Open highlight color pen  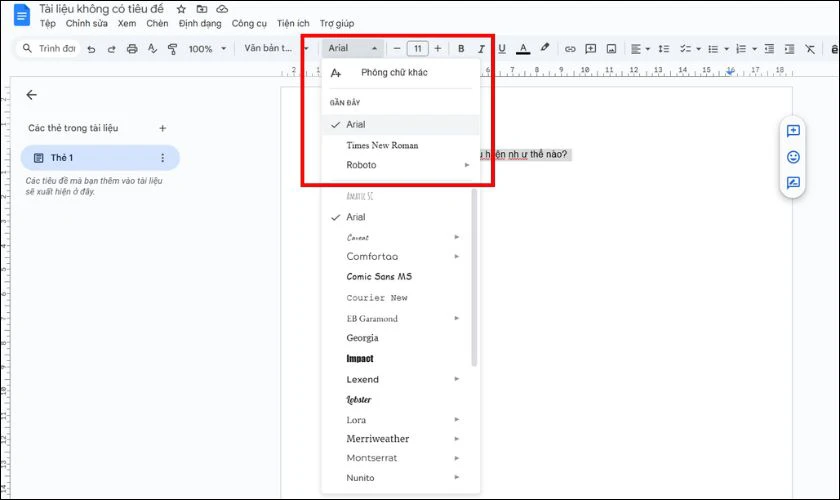coord(545,48)
